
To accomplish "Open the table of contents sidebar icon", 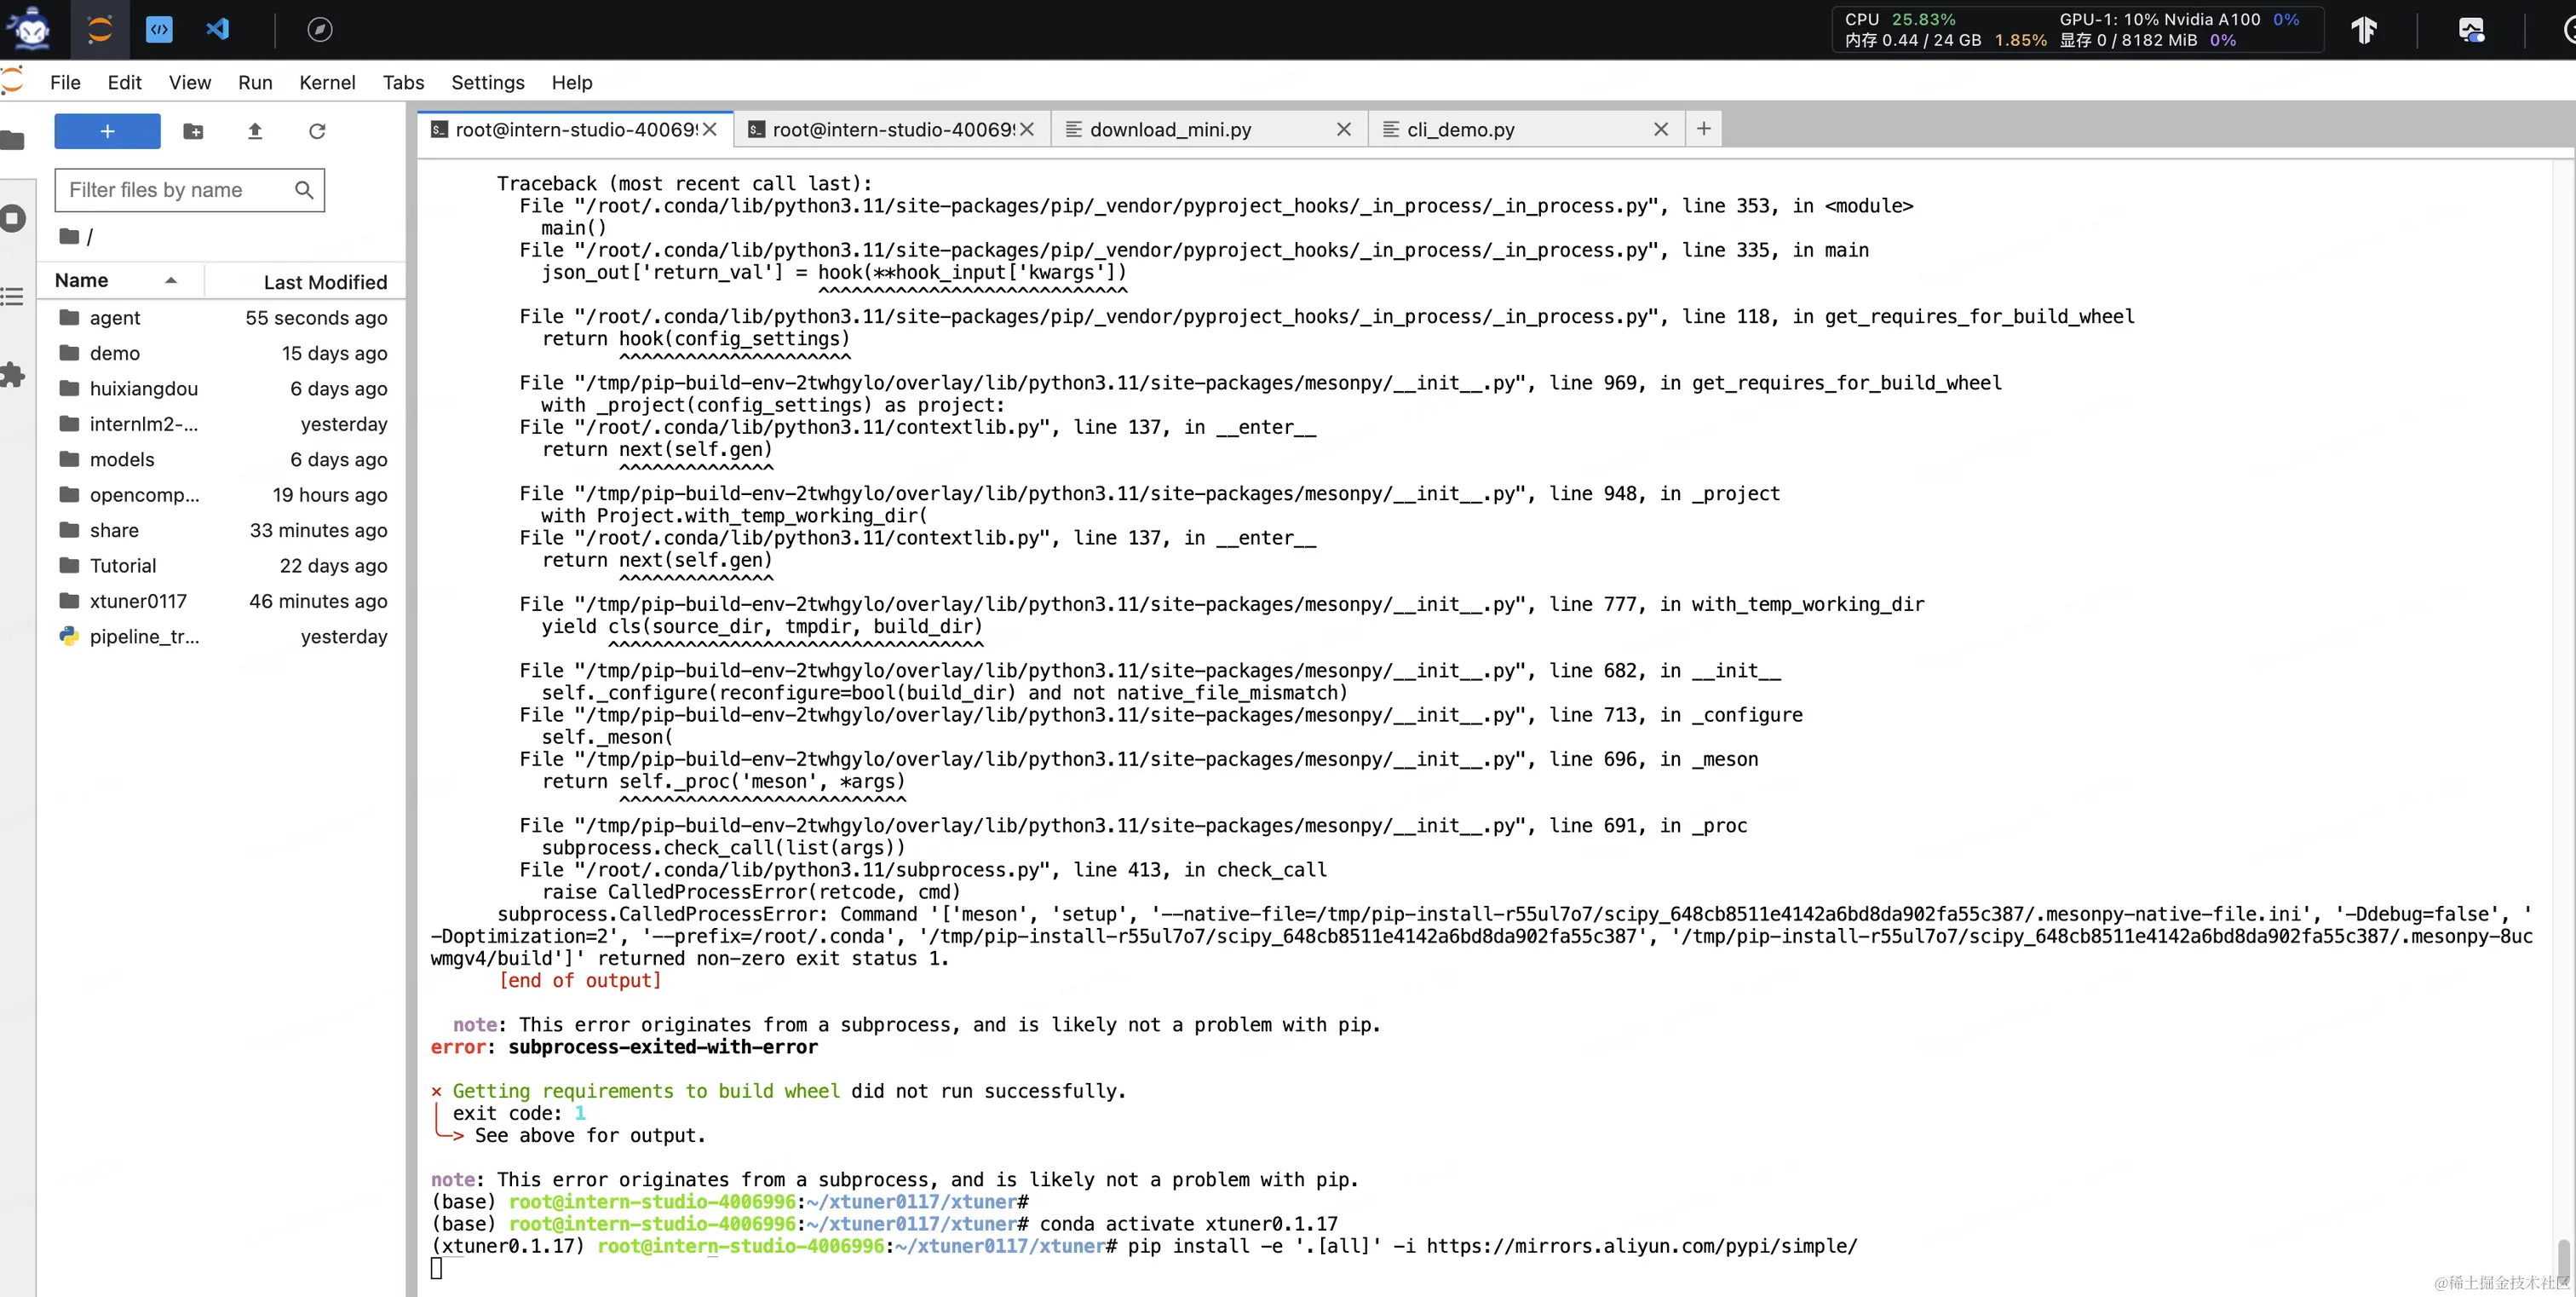I will click(x=12, y=297).
